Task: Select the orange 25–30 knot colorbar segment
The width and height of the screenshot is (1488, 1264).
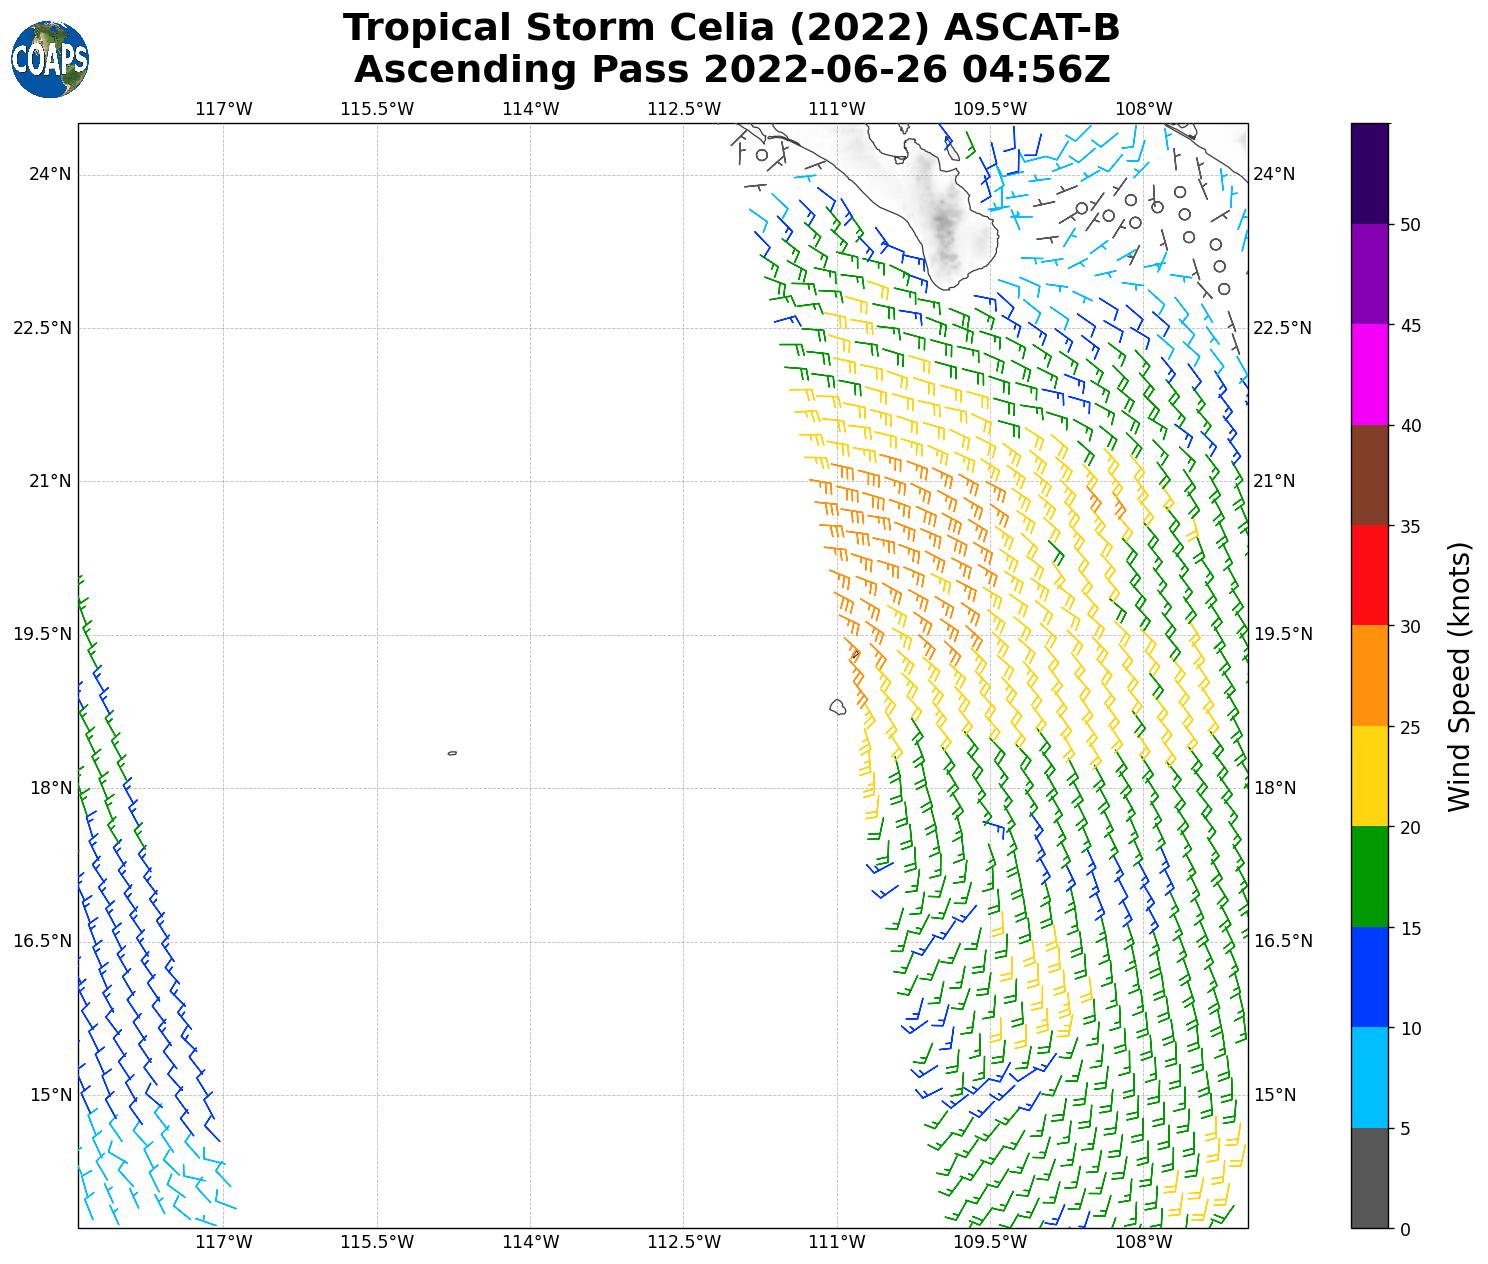Action: click(x=1369, y=675)
